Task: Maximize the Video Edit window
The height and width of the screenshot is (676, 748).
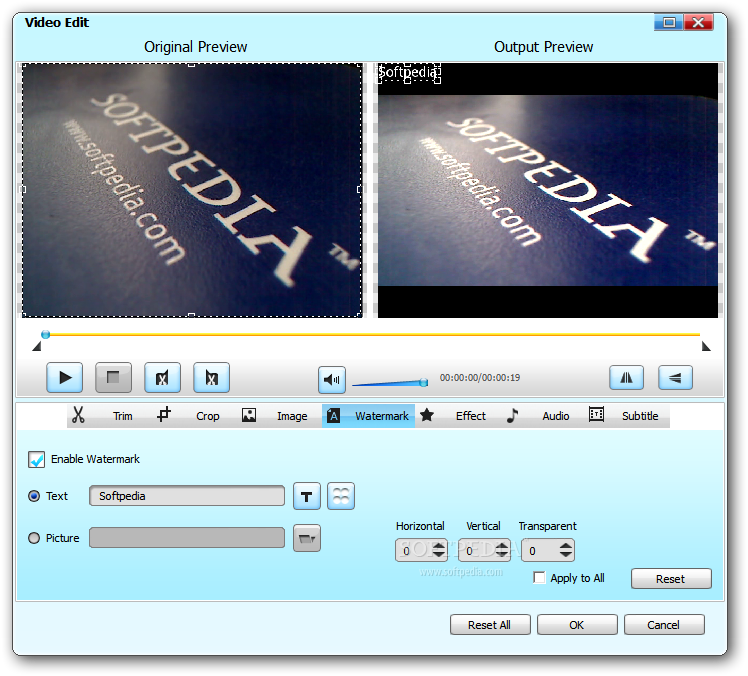Action: (x=669, y=22)
